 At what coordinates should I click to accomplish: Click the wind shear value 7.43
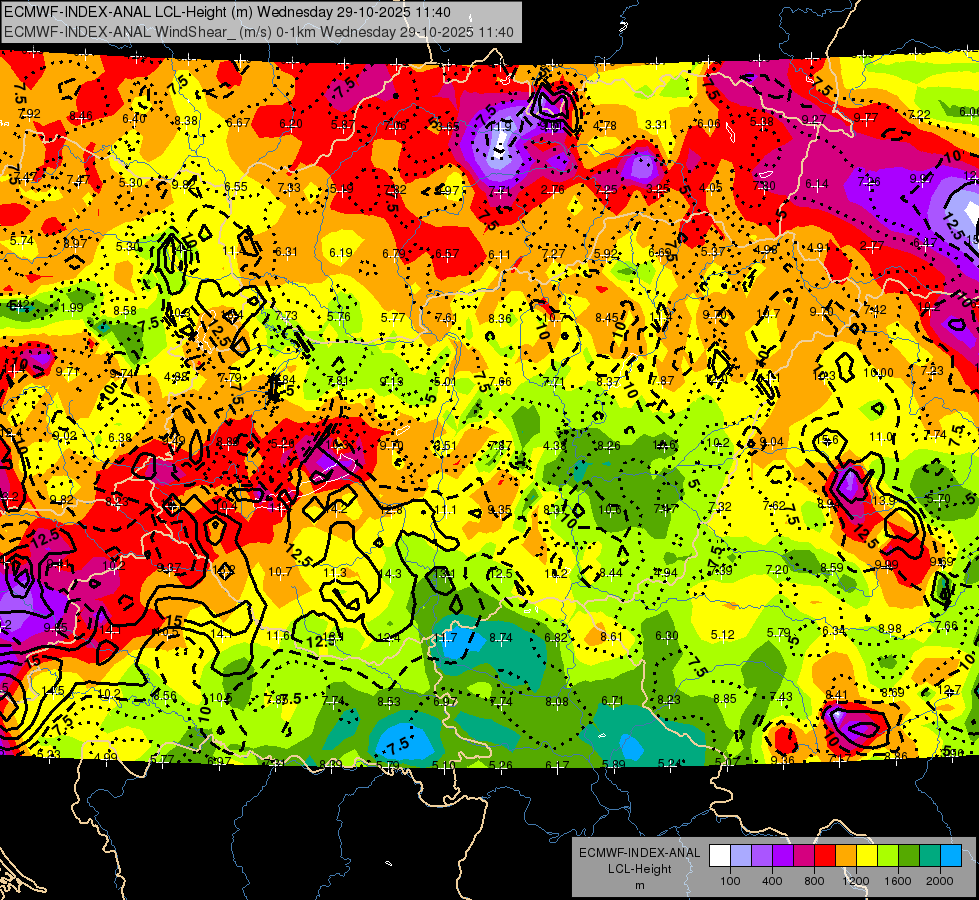pyautogui.click(x=781, y=696)
